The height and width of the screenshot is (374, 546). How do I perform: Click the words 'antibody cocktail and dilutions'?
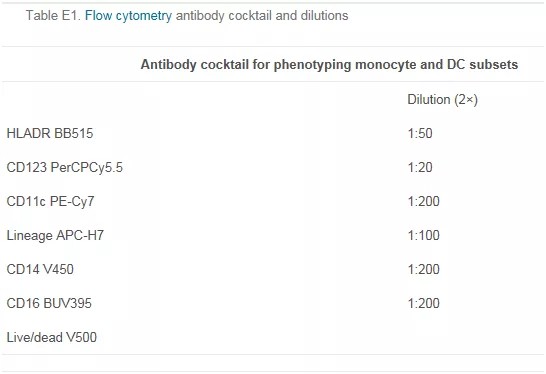[262, 16]
